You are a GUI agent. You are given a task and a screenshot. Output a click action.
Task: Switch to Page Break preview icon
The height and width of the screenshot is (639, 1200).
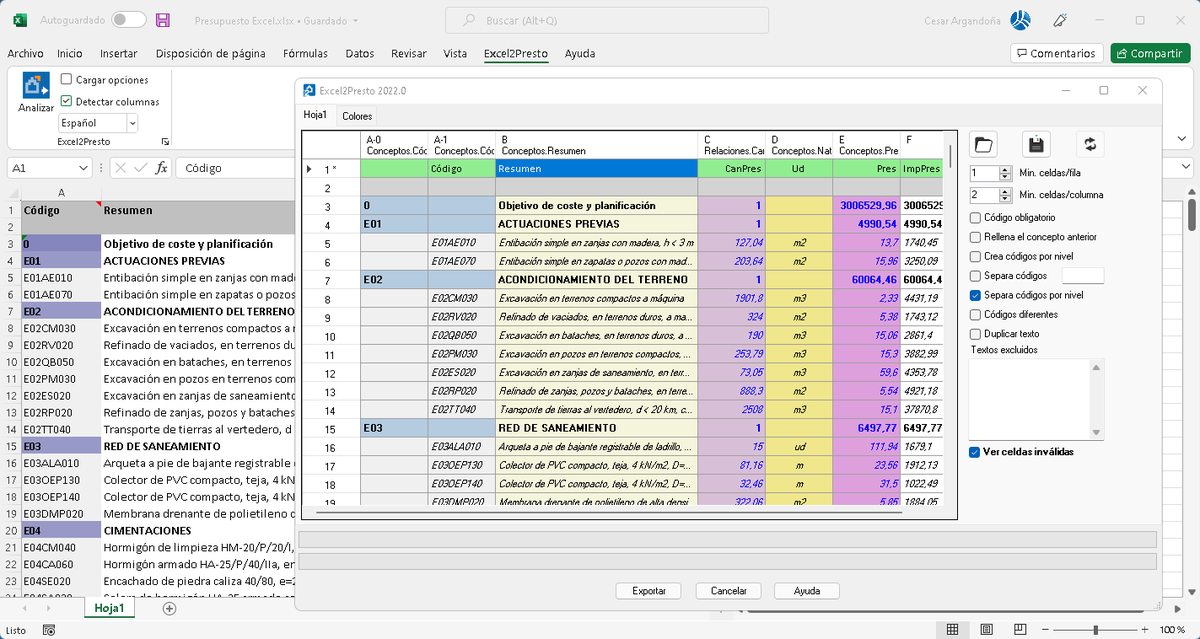(1018, 630)
